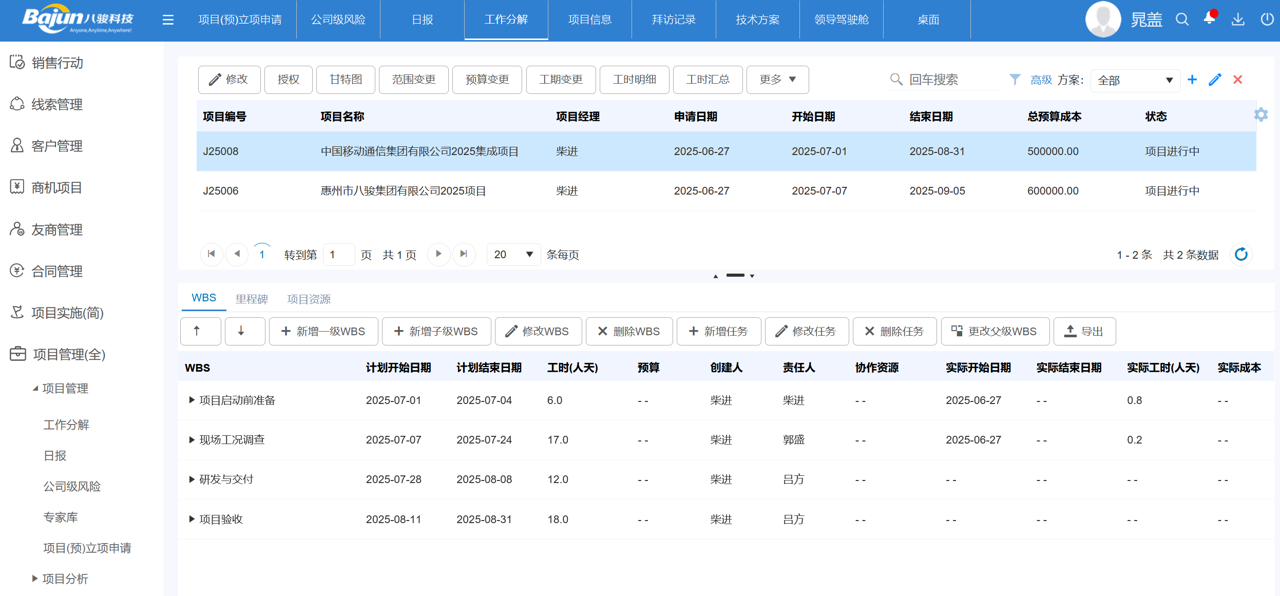Switch to the 里程碑 tab
This screenshot has width=1280, height=596.
251,299
